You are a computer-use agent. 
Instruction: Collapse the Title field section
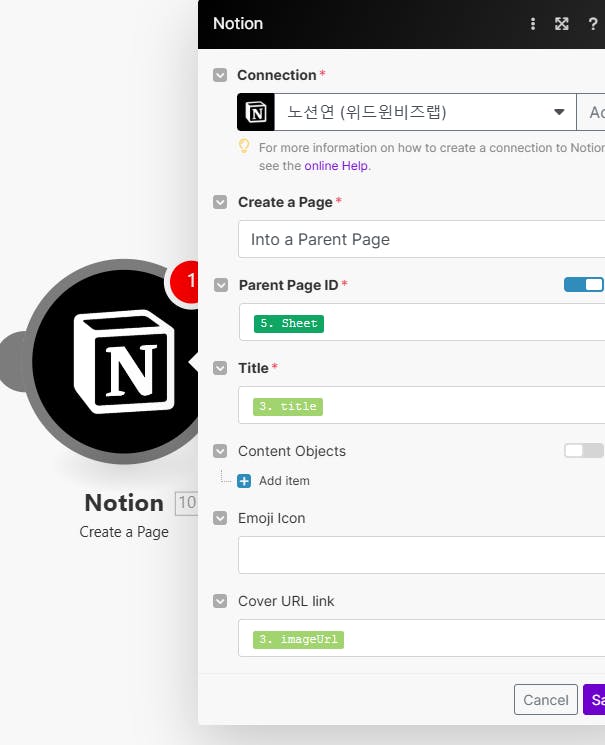pyautogui.click(x=220, y=368)
